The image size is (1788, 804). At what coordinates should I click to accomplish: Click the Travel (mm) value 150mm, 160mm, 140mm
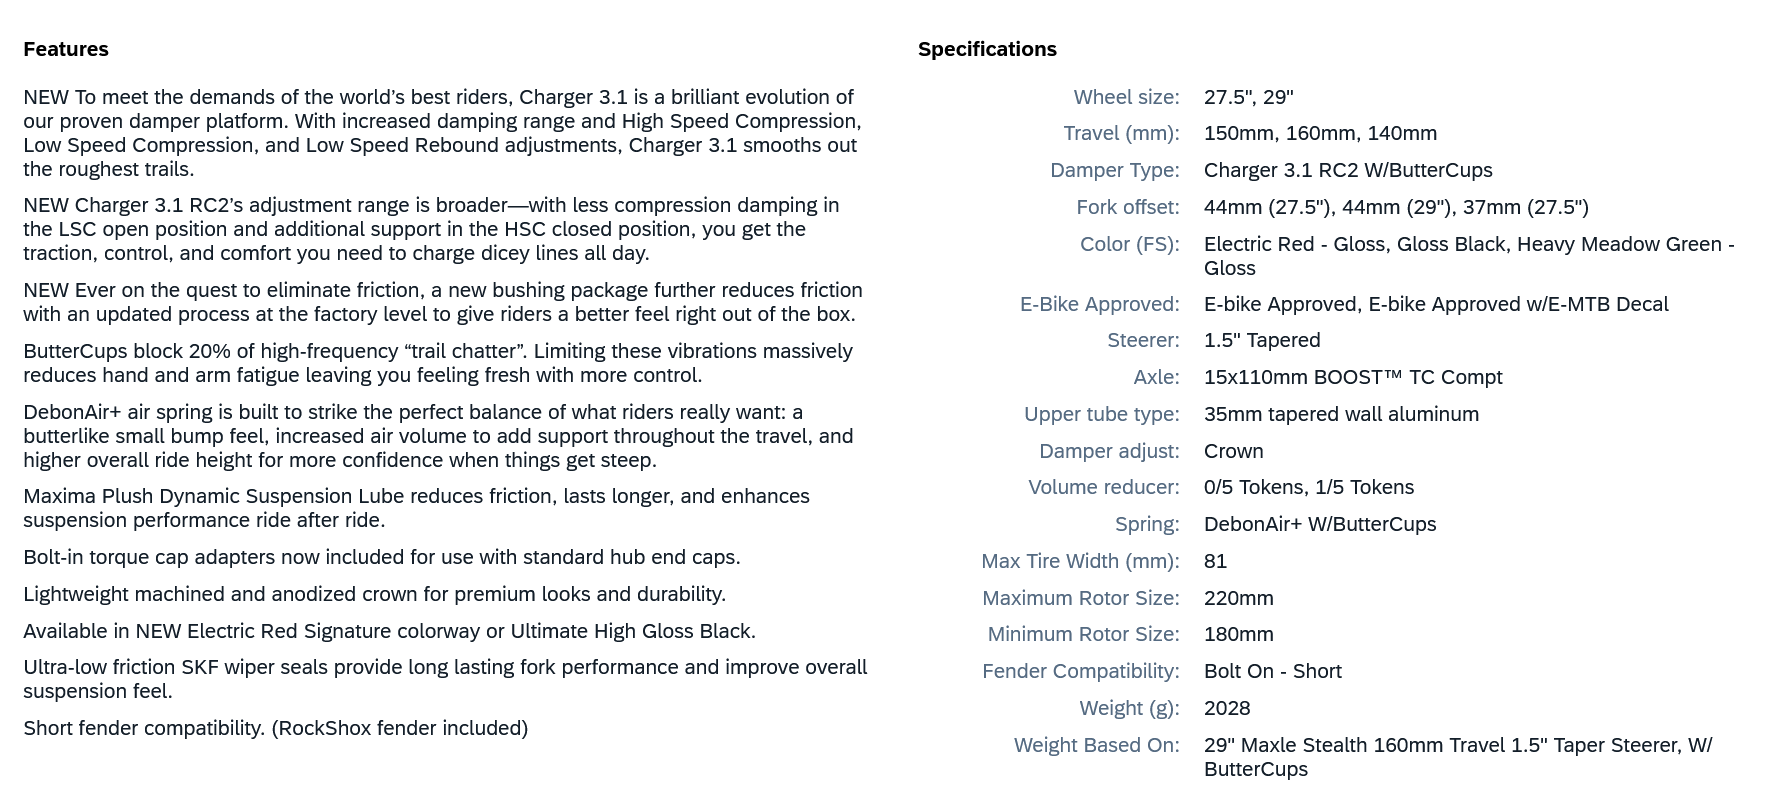pos(1320,133)
